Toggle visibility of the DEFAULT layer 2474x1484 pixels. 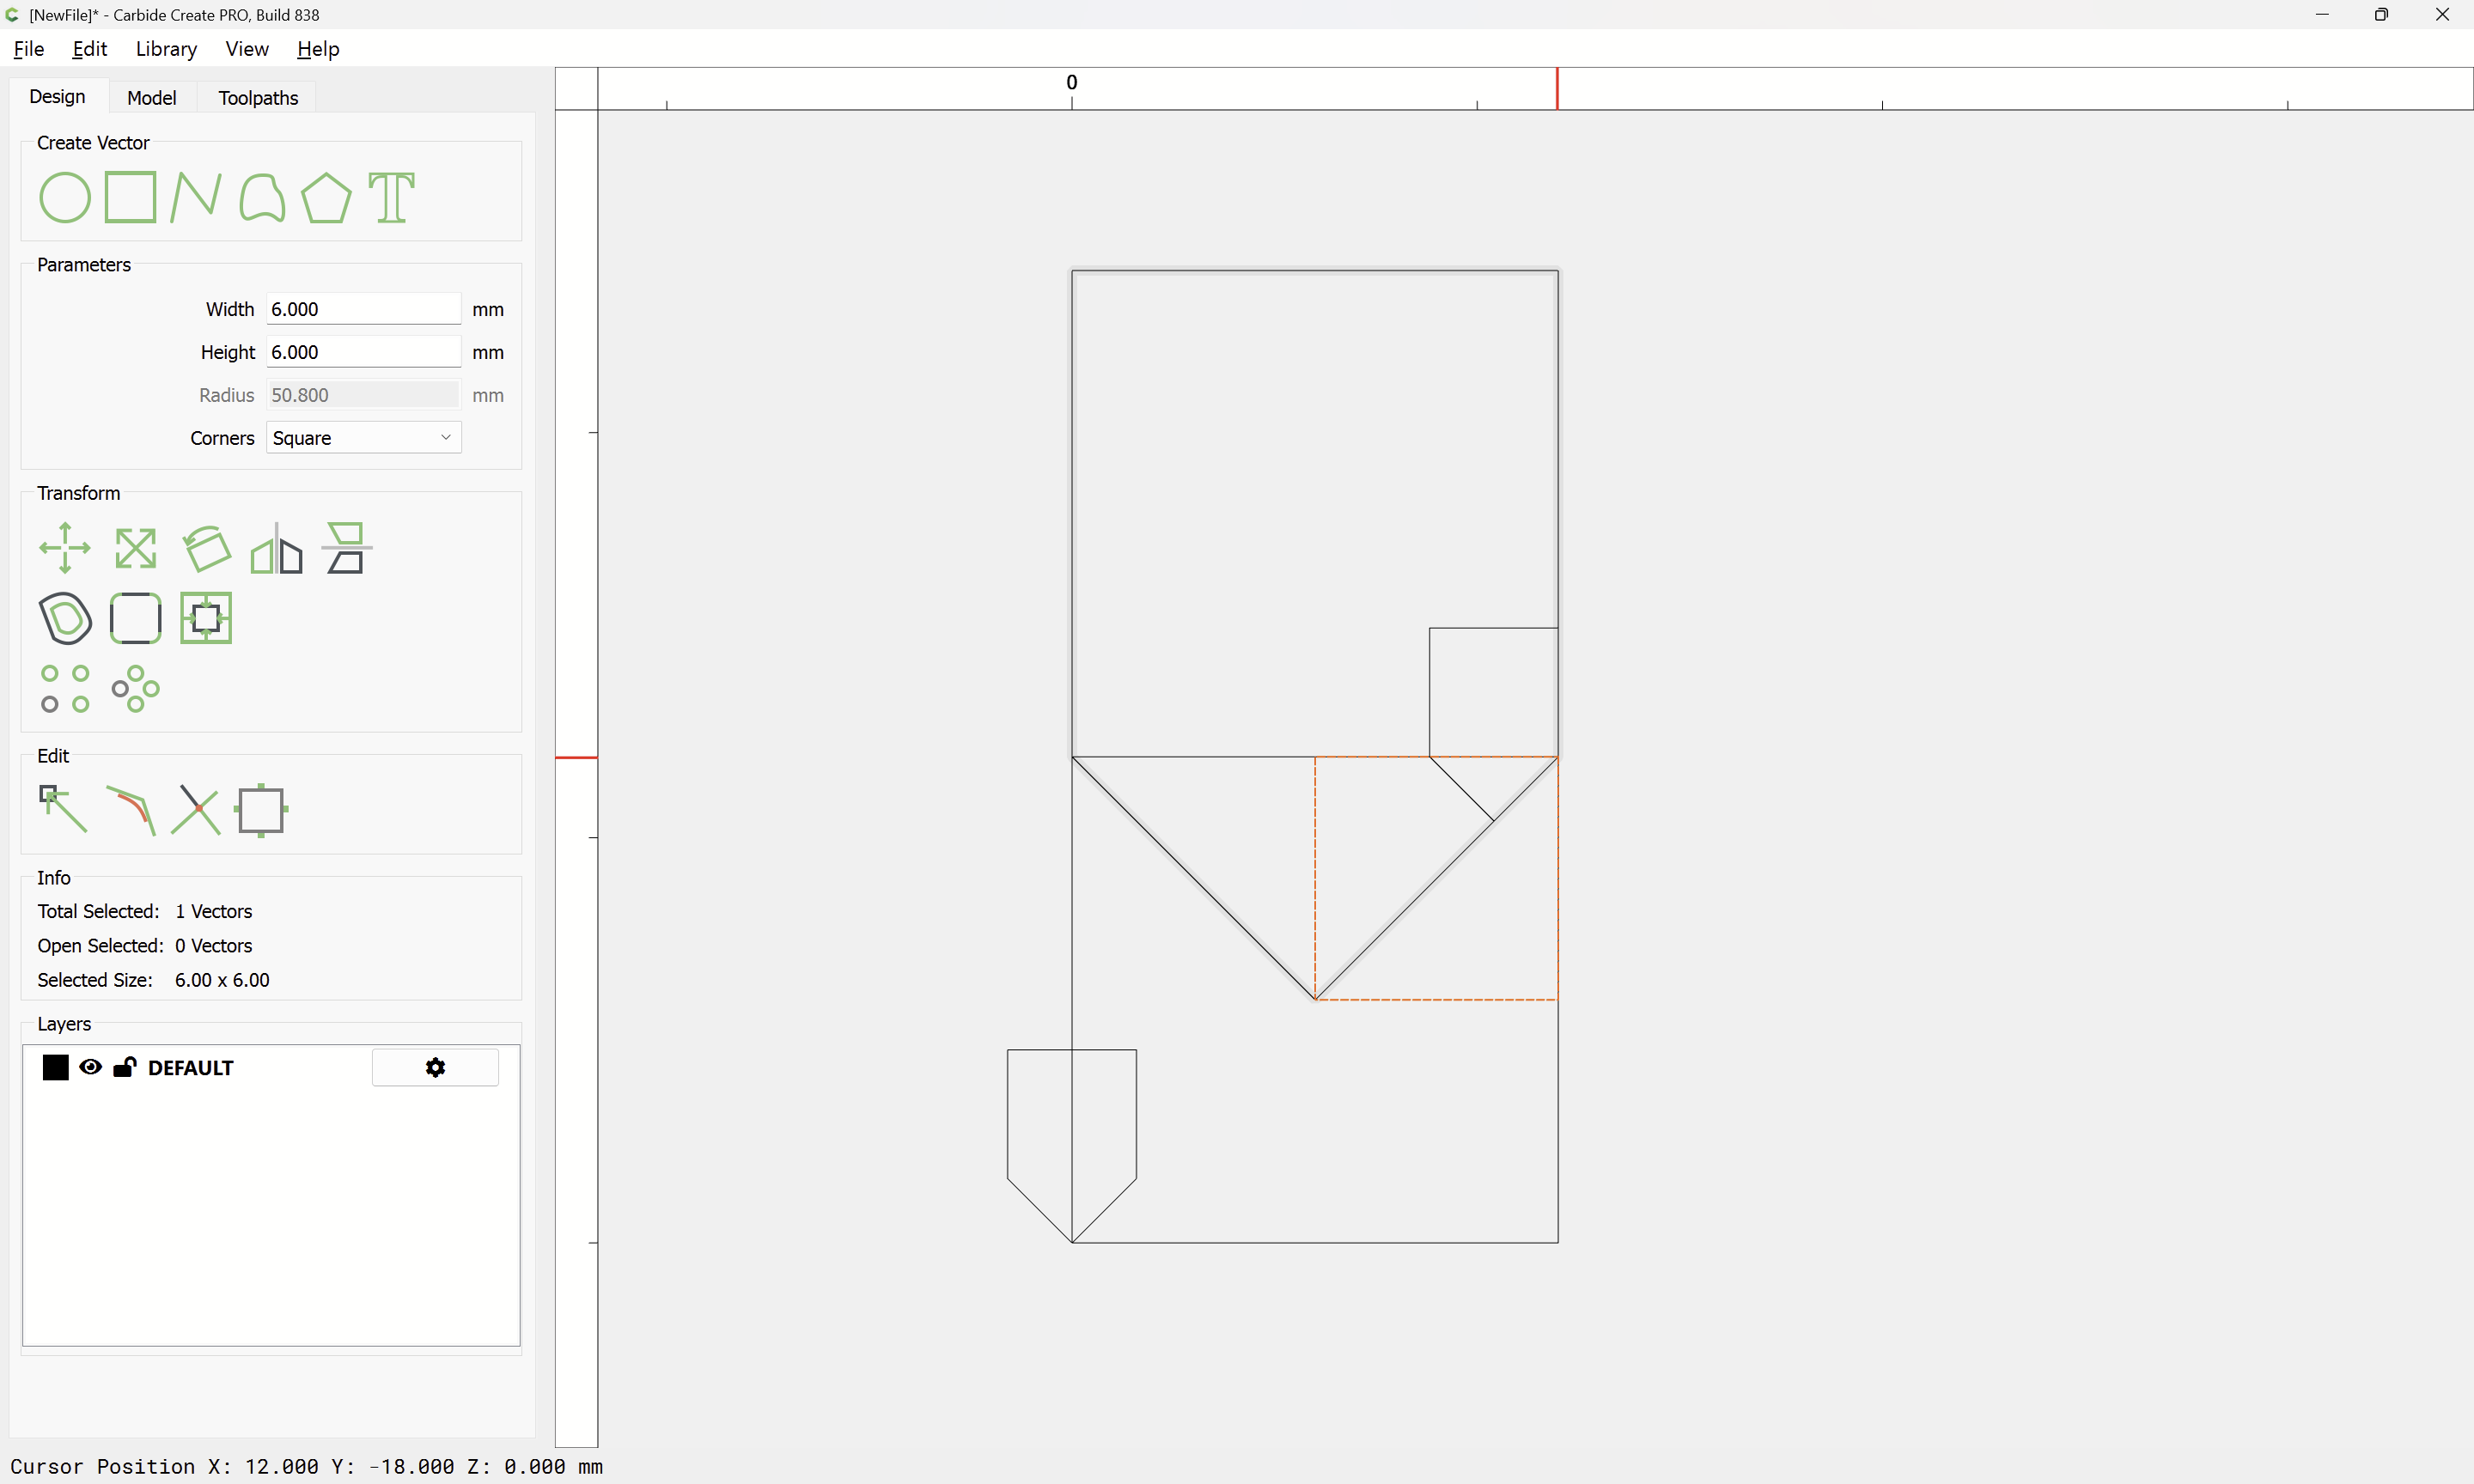pos(90,1067)
